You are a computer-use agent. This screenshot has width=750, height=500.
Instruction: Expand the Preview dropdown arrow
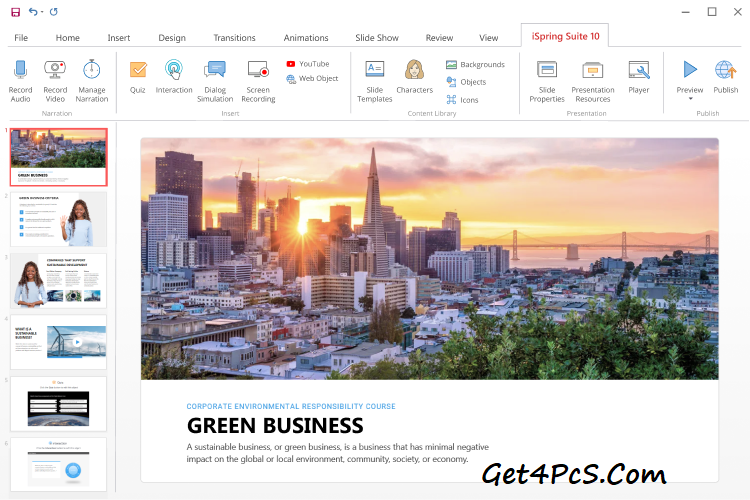pyautogui.click(x=690, y=99)
